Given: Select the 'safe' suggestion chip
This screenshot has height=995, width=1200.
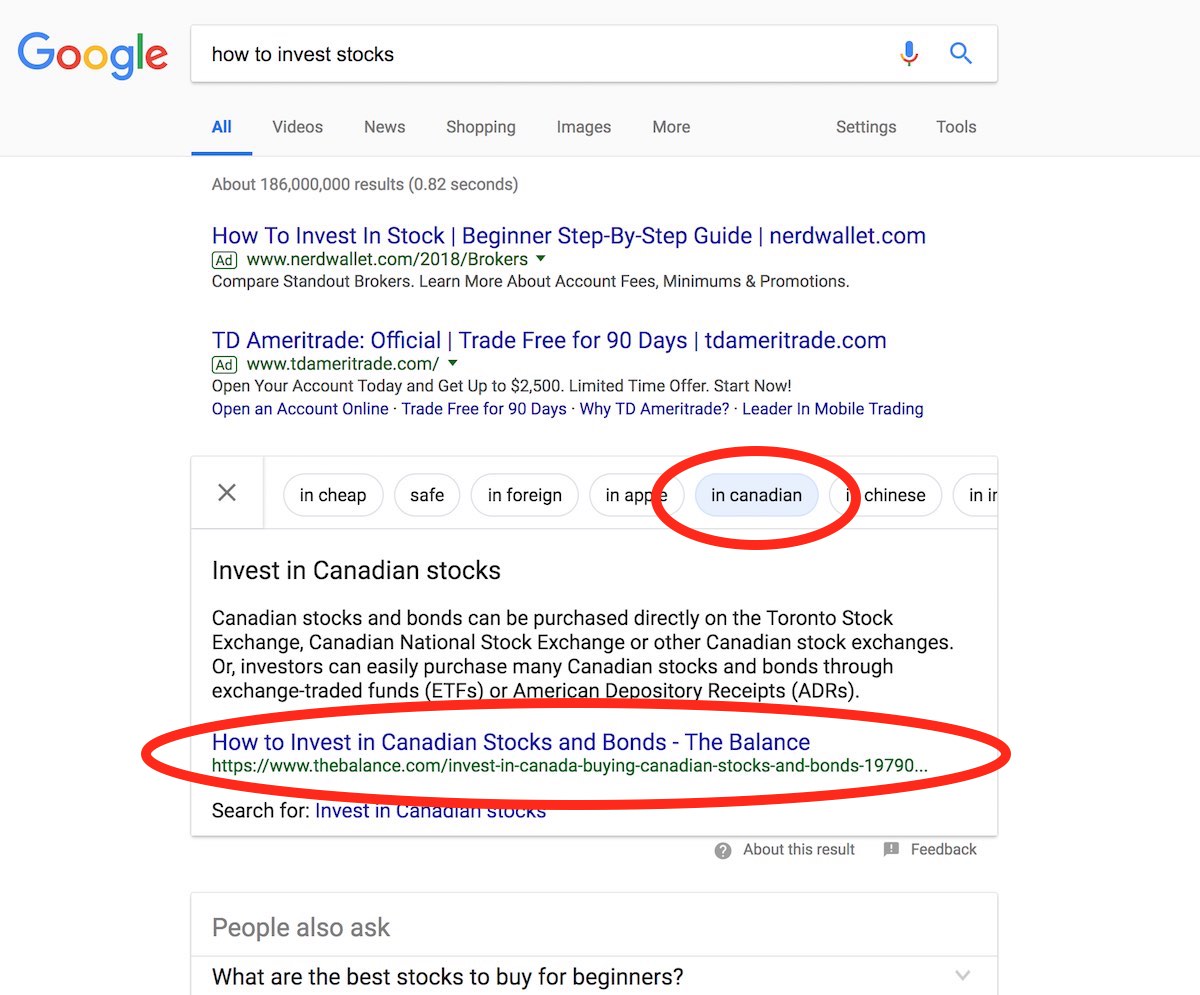Looking at the screenshot, I should click(x=427, y=495).
